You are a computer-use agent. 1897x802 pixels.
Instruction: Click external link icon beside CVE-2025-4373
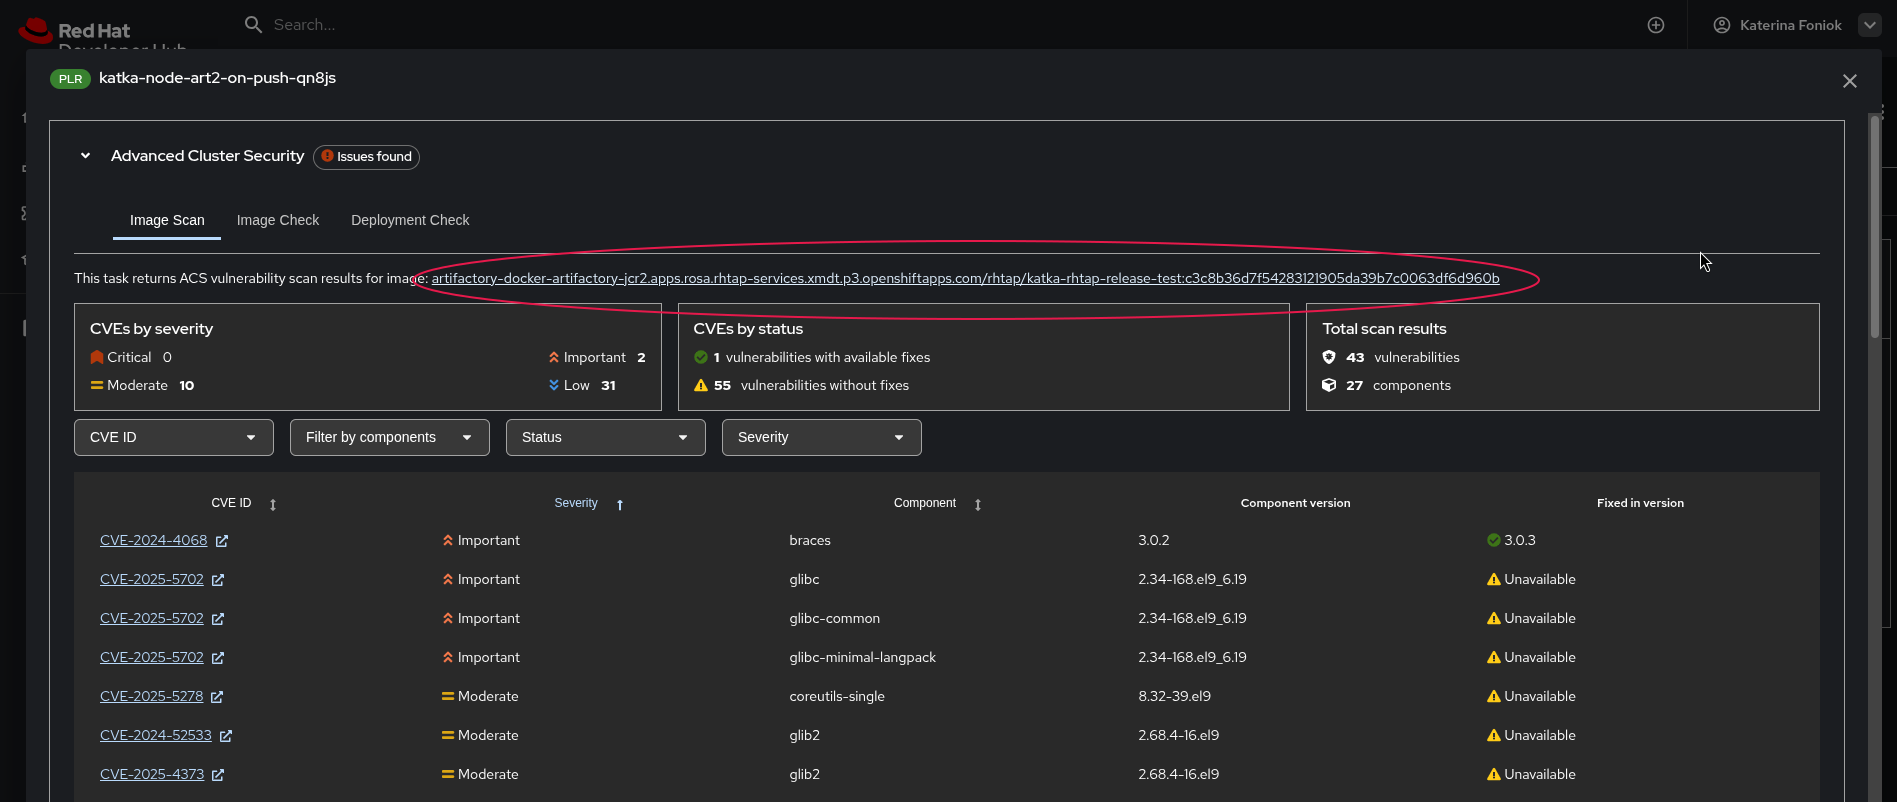point(218,775)
